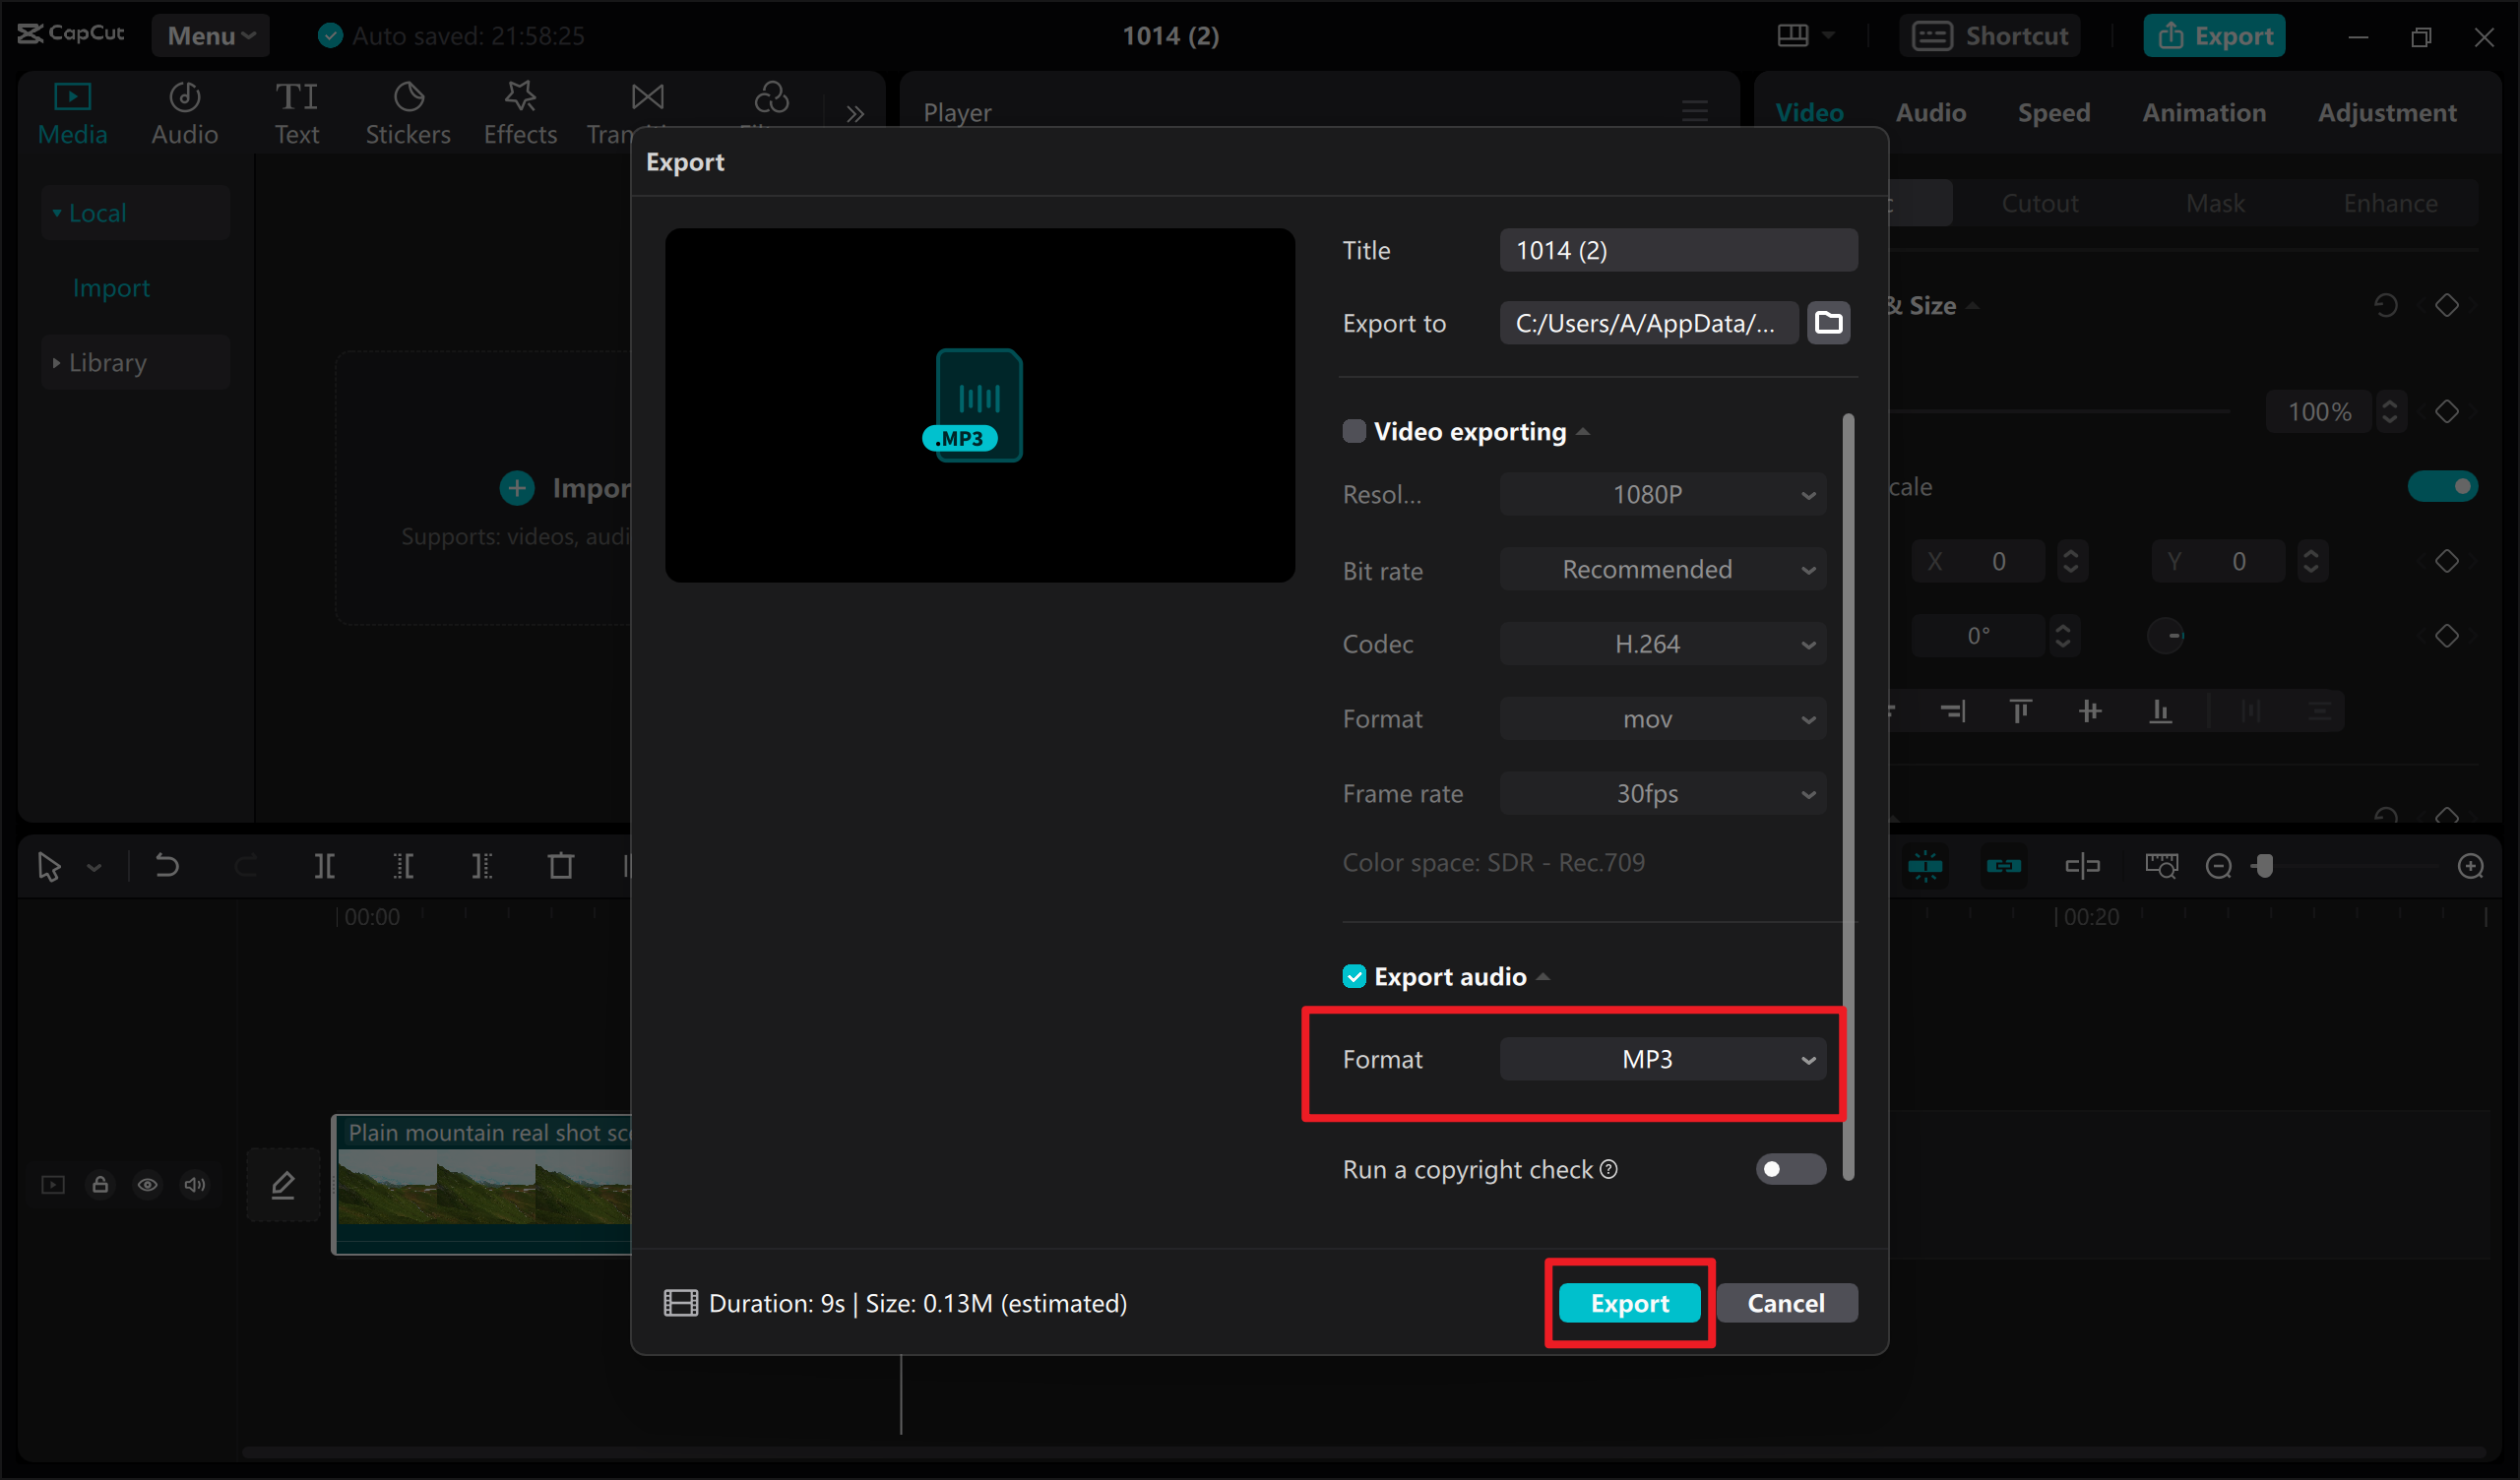This screenshot has width=2520, height=1480.
Task: Click the trash delete icon in timeline
Action: pos(561,866)
